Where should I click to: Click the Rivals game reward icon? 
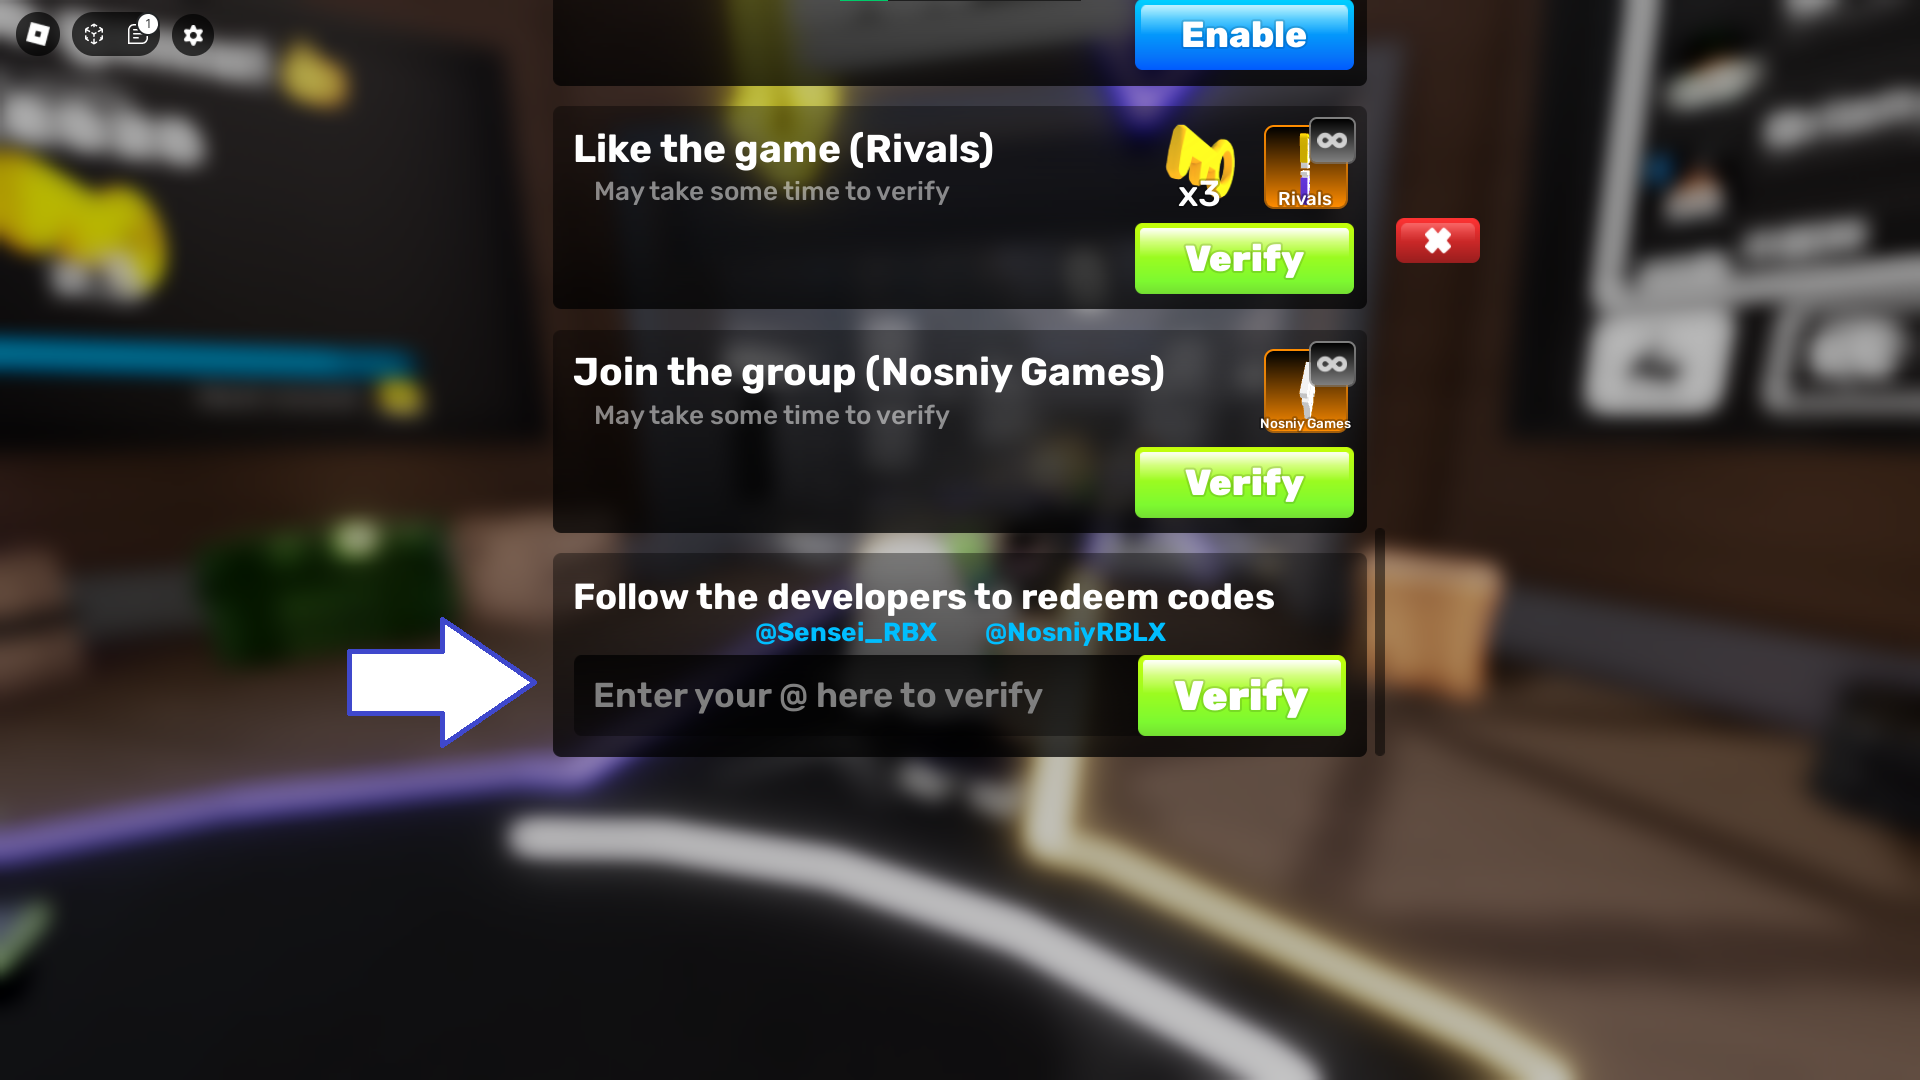1303,165
